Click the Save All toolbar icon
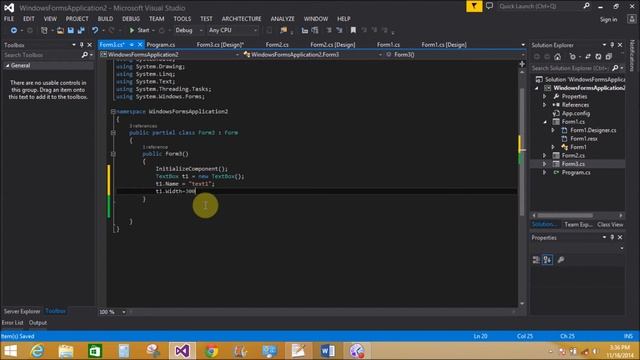The width and height of the screenshot is (640, 360). pos(81,30)
